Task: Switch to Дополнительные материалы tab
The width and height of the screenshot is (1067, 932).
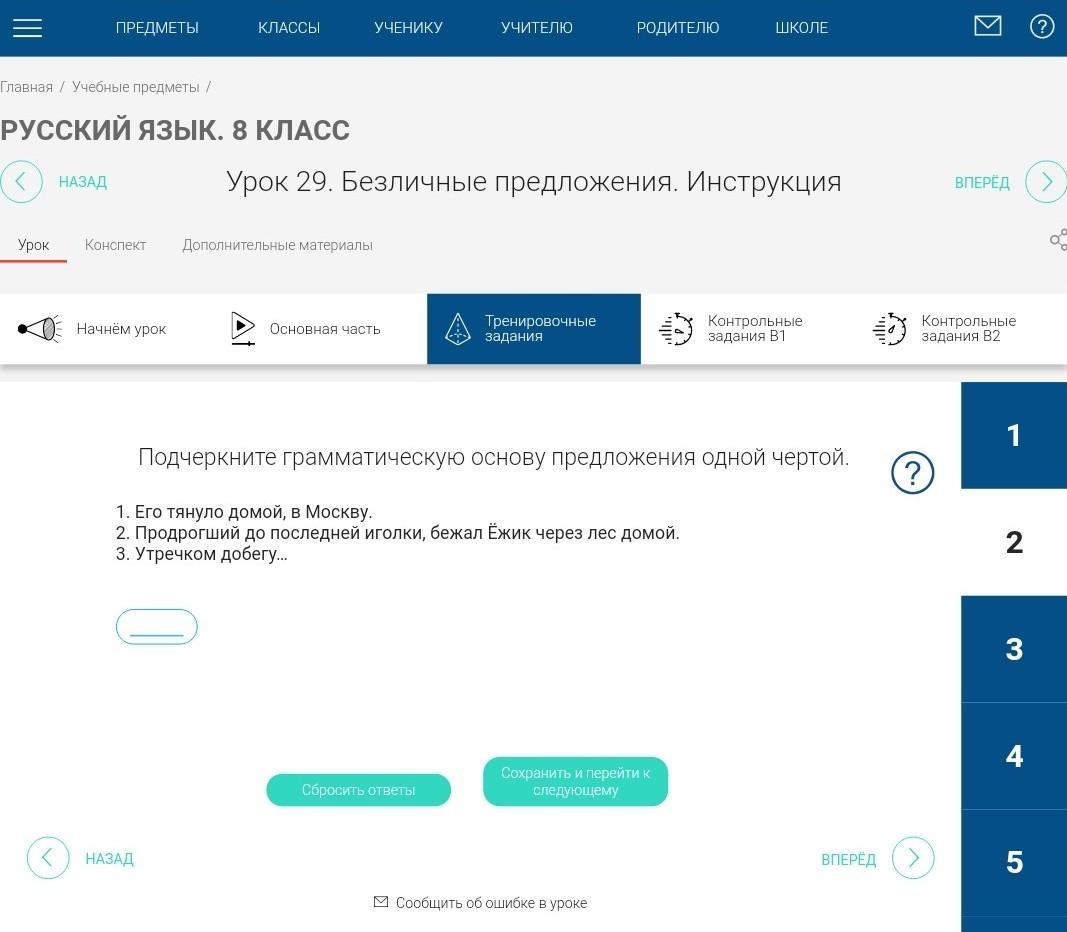Action: (x=277, y=245)
